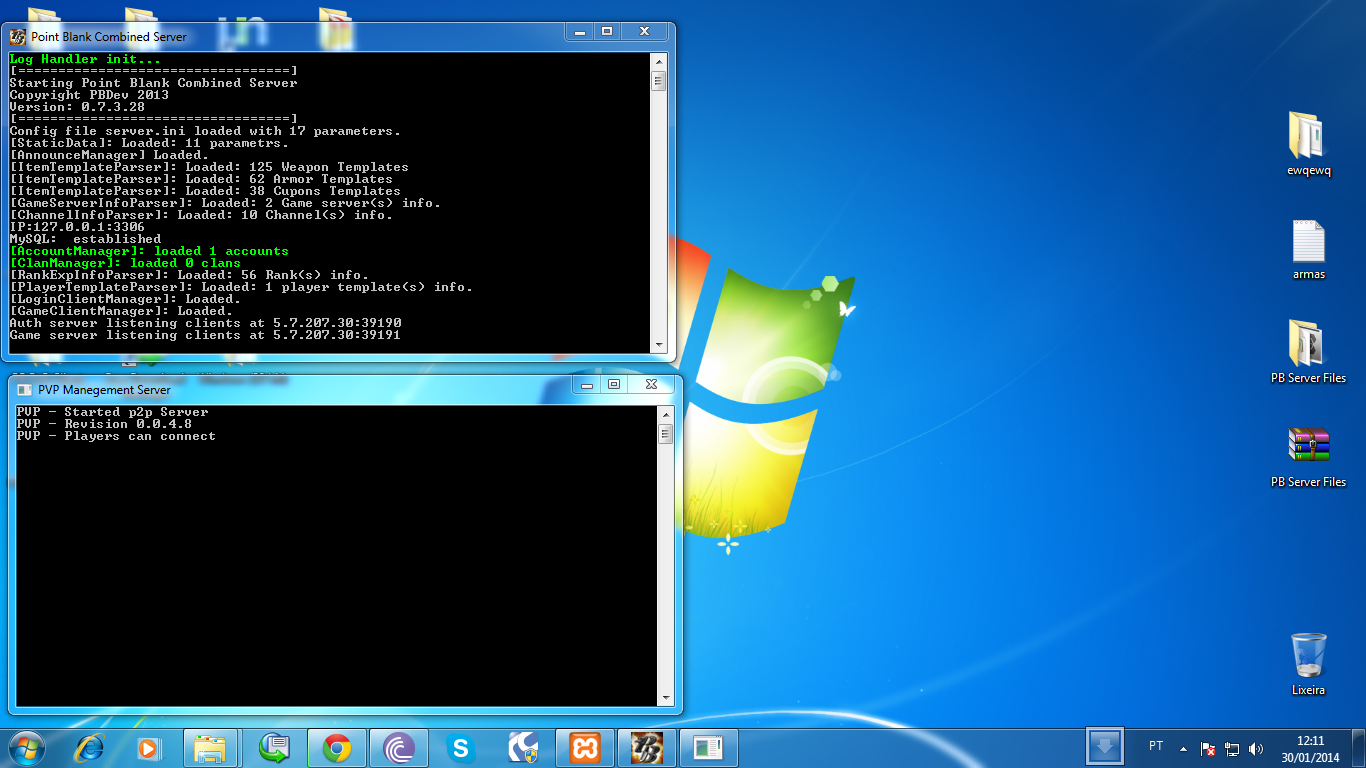Switch keyboard layout via the PT indicator
1366x768 pixels.
[1156, 747]
